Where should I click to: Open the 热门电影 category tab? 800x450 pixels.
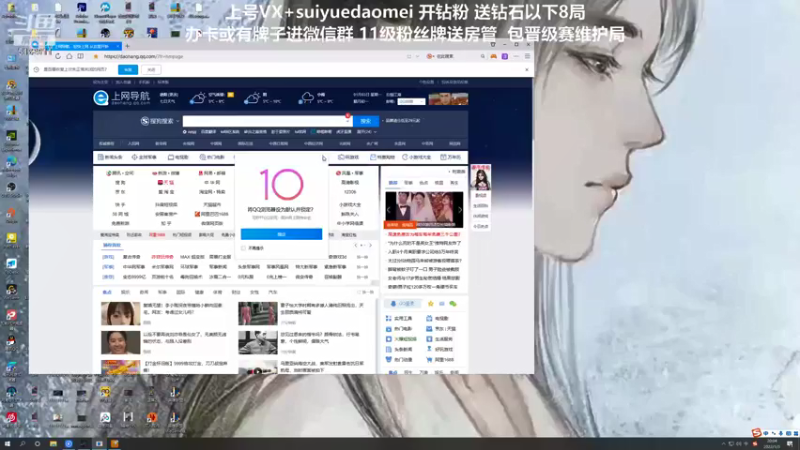[212, 157]
